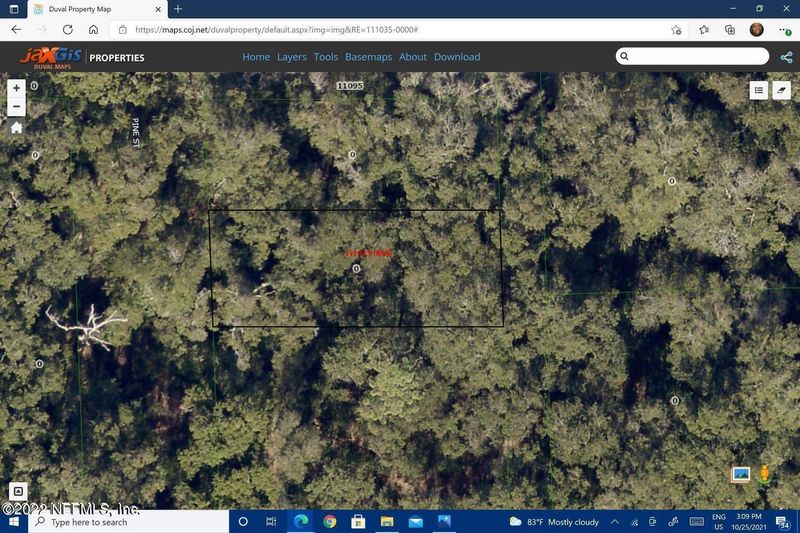This screenshot has height=533, width=800.
Task: Click the search magnifier icon
Action: 624,56
